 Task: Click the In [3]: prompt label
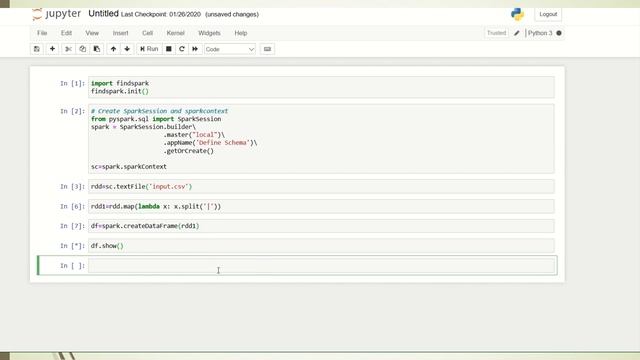coord(72,187)
